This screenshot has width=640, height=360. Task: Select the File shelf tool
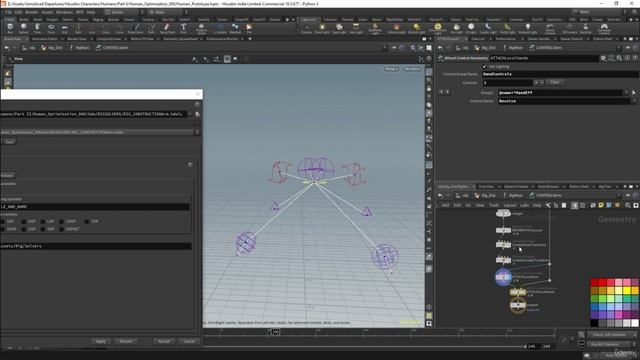pos(249,28)
